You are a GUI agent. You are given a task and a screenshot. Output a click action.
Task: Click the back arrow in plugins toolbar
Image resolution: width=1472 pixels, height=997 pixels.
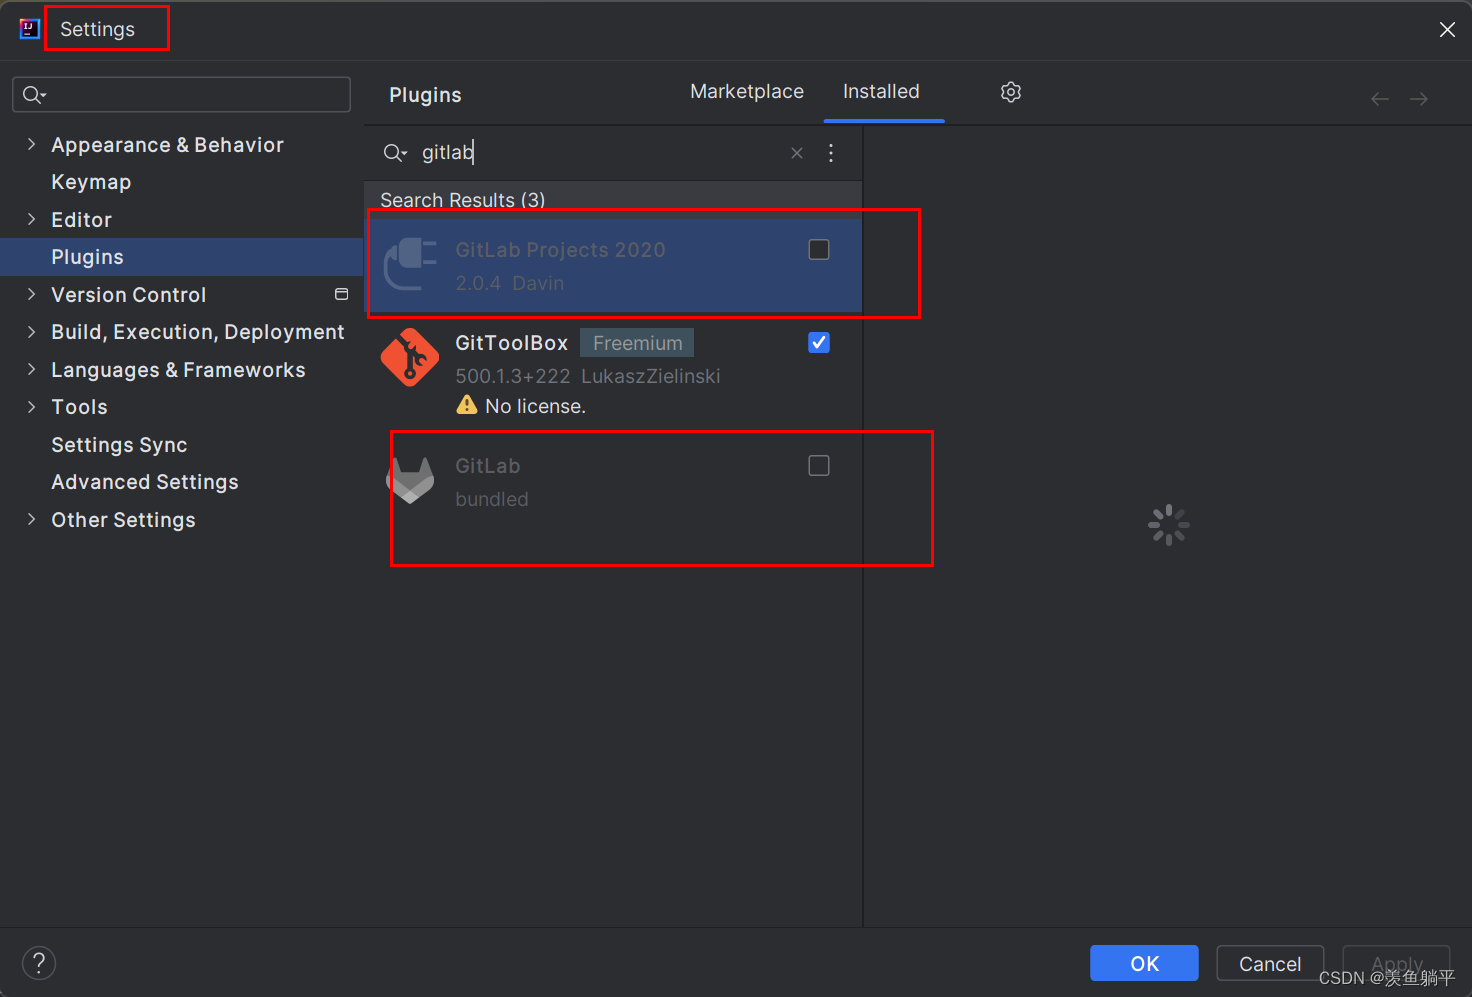pos(1380,98)
